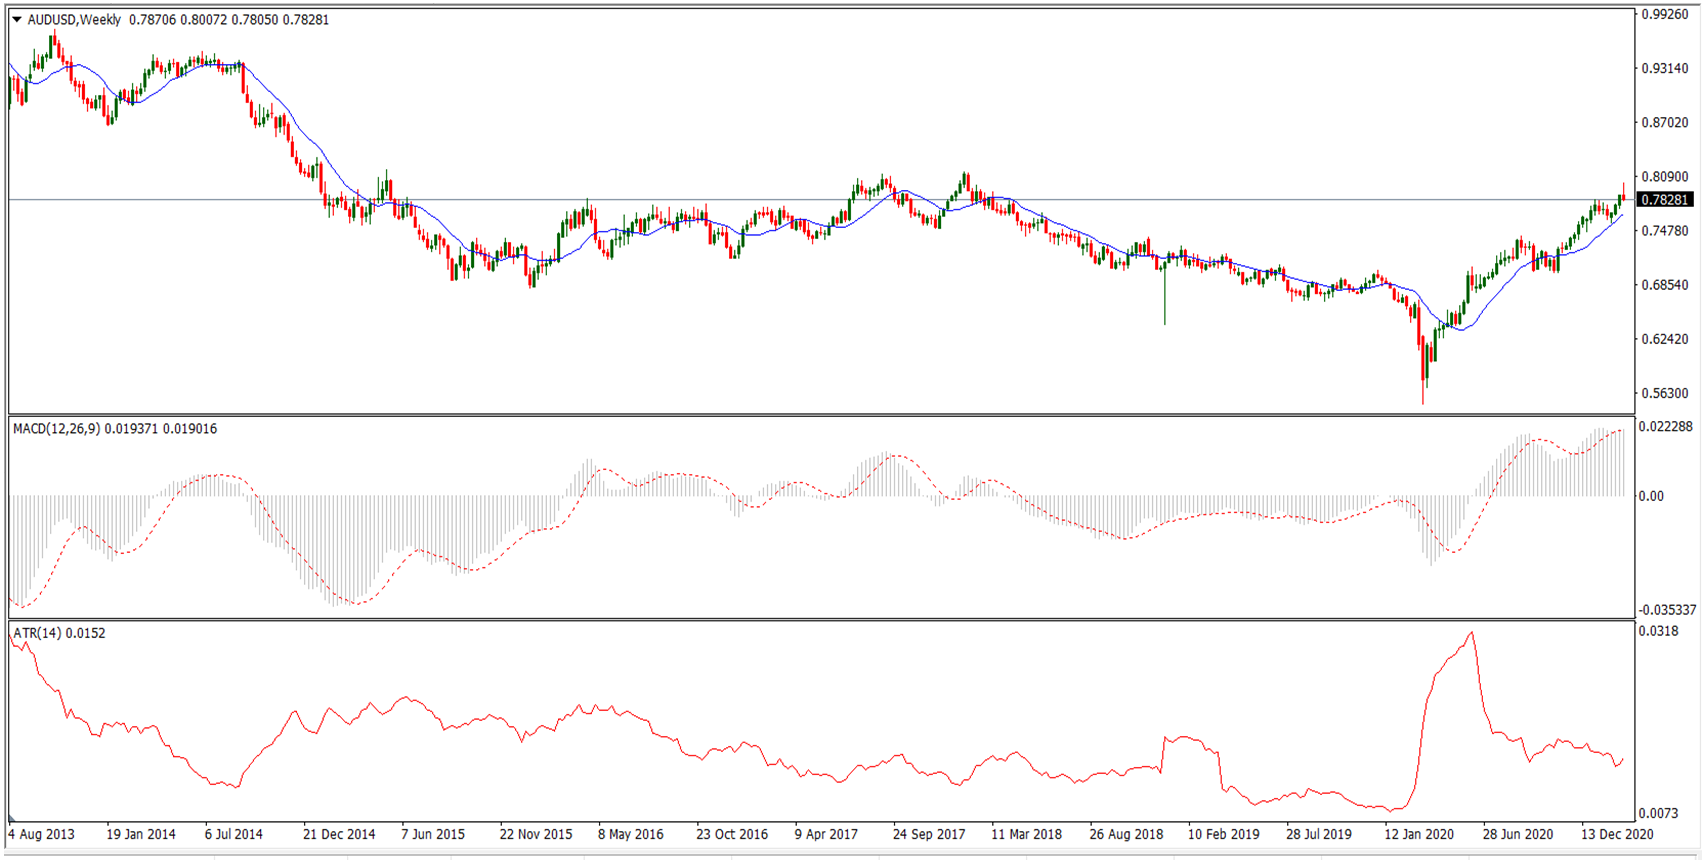Viewport: 1705px width, 865px height.
Task: Click the MACD(12,26,9) indicator label
Action: point(57,429)
